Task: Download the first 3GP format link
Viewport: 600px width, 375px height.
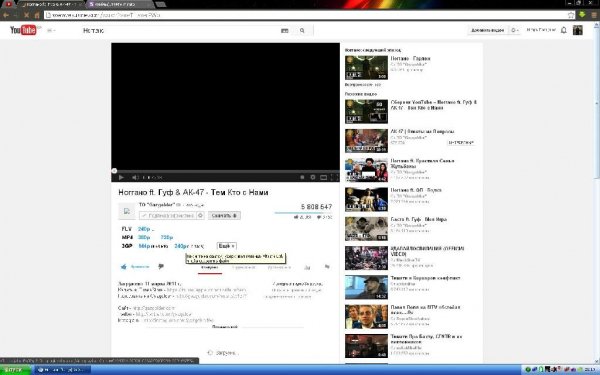Action: pos(145,246)
